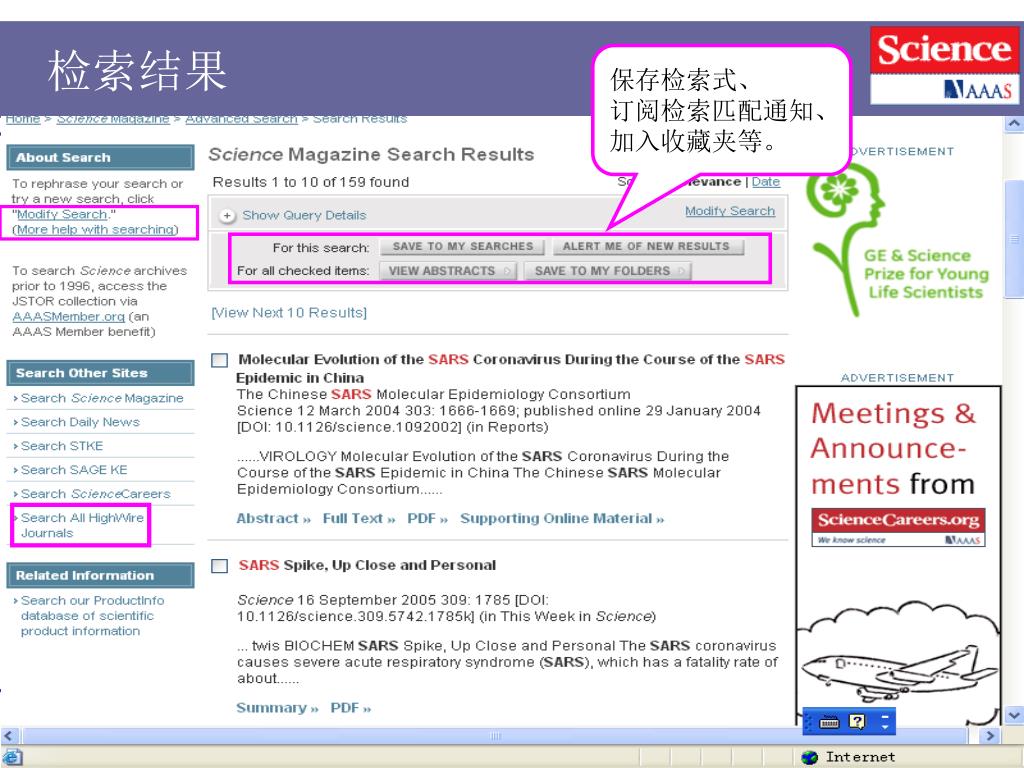Image resolution: width=1024 pixels, height=768 pixels.
Task: Select Search Daily News sidebar item
Action: 80,422
